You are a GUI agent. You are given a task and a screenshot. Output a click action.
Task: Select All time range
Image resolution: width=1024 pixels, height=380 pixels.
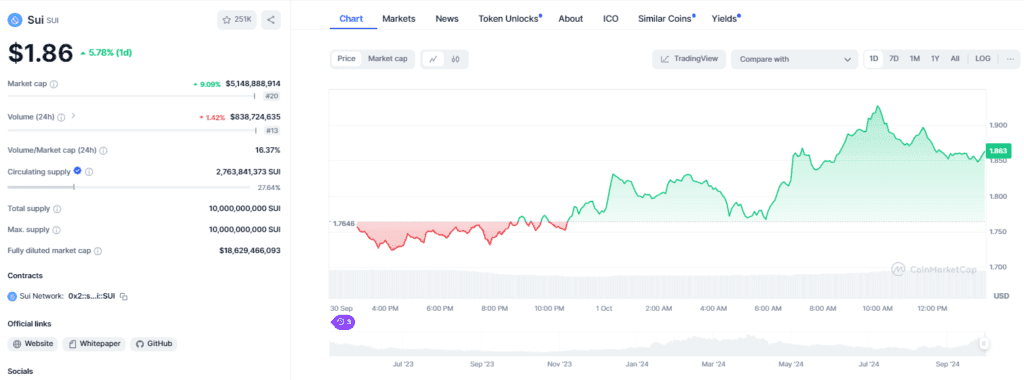(955, 59)
